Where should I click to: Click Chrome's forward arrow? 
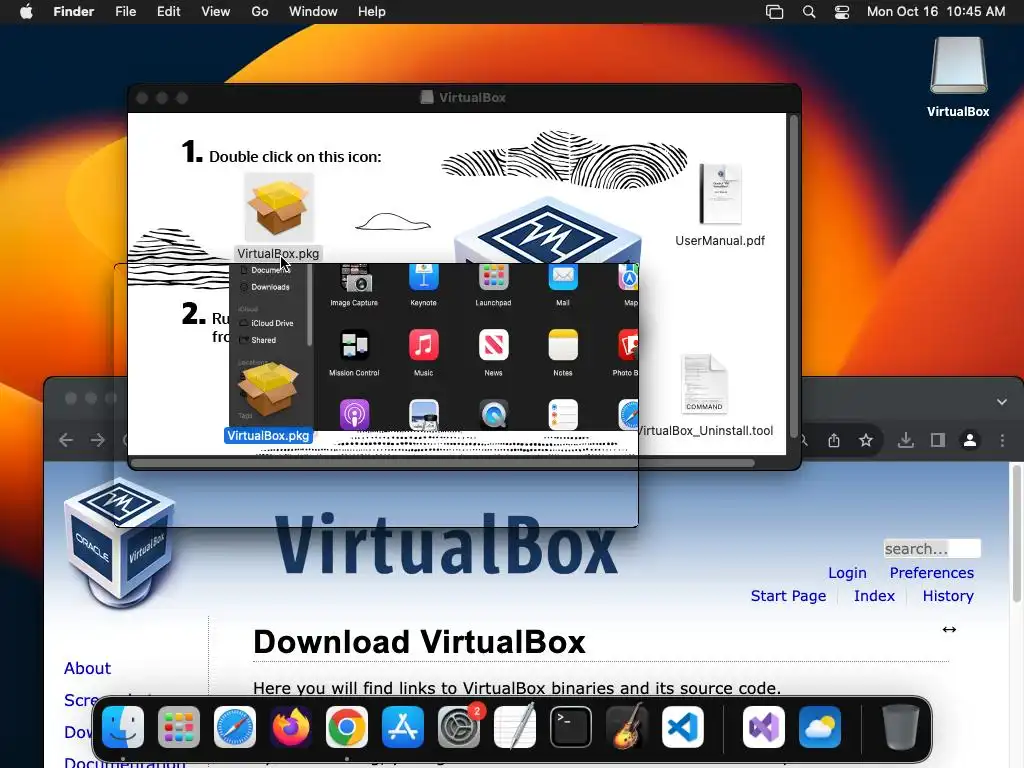coord(98,440)
